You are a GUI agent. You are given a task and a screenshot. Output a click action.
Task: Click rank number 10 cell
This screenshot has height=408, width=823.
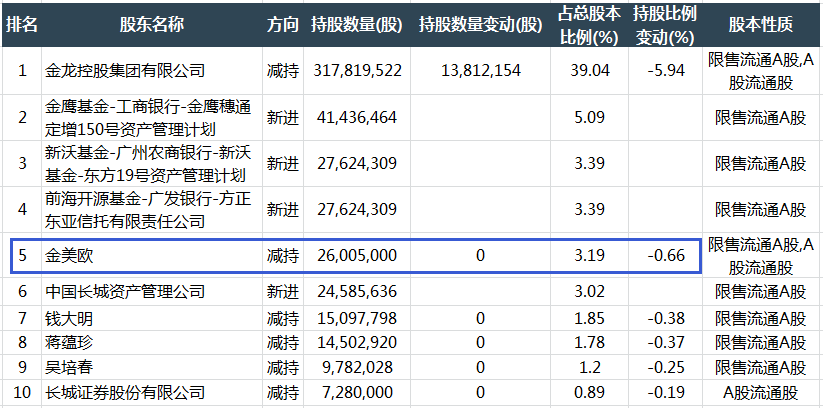[x=22, y=392]
